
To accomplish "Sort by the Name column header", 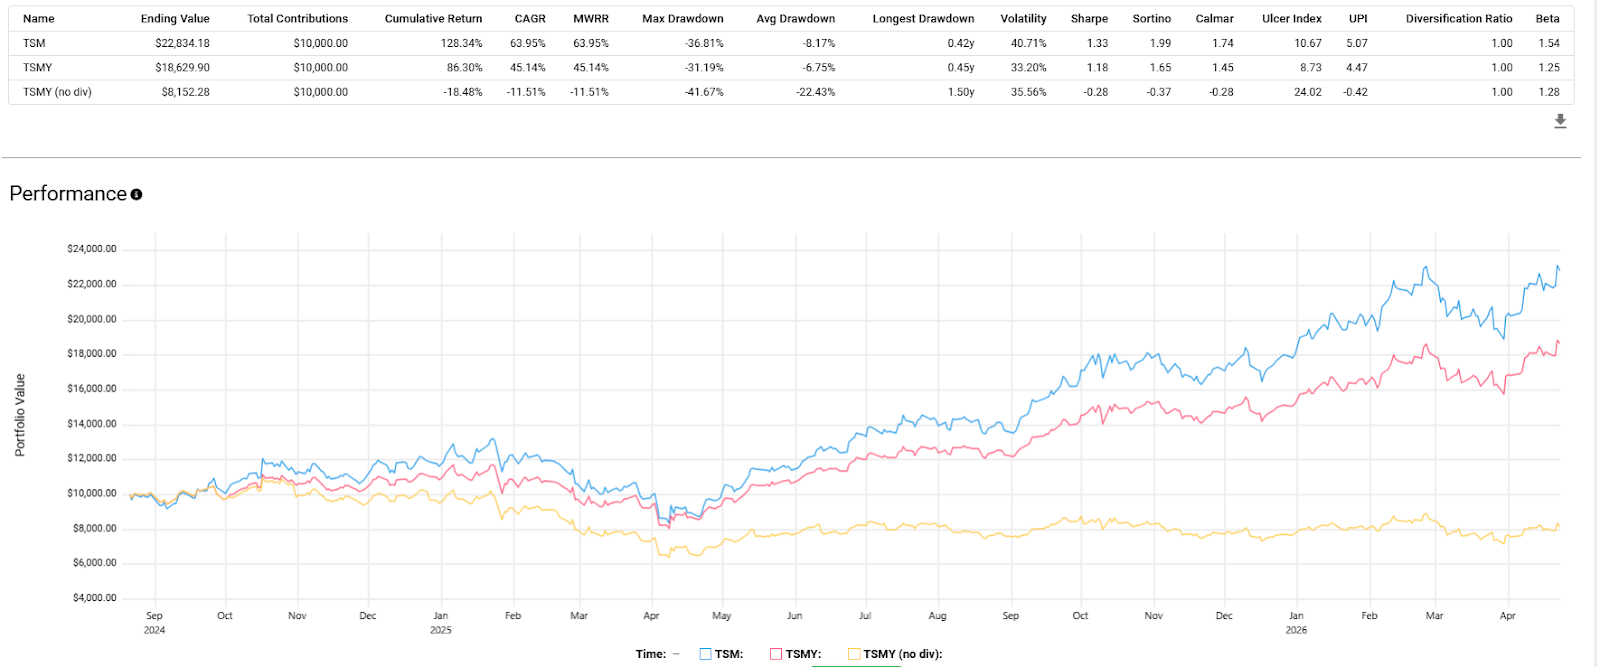I will point(39,19).
